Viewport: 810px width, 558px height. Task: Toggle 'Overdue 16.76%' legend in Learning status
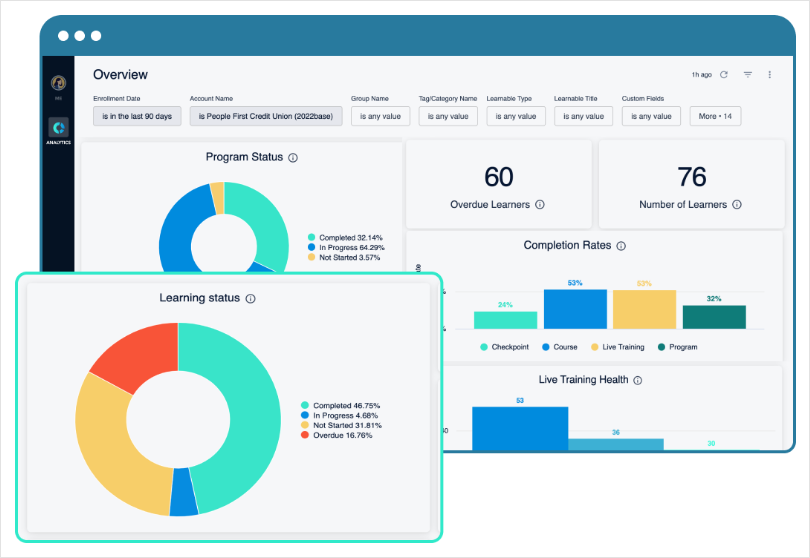pyautogui.click(x=336, y=435)
